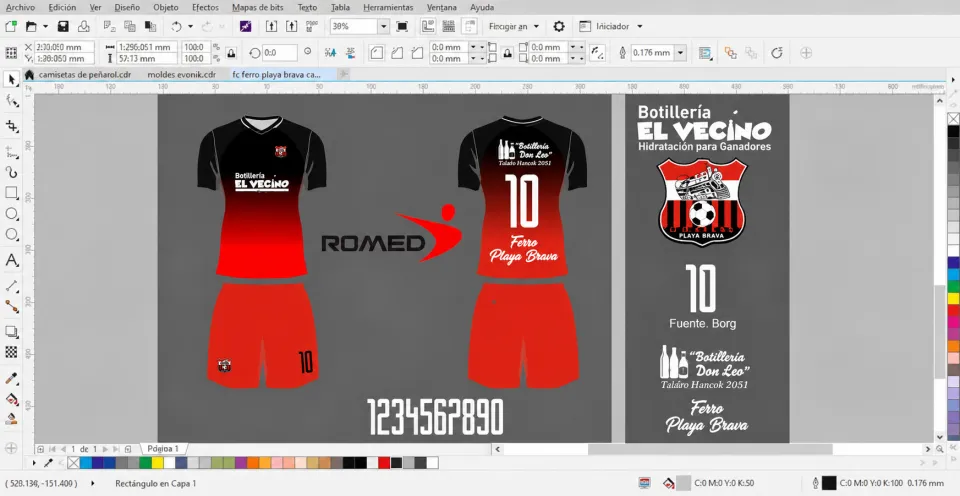This screenshot has height=496, width=960.
Task: Toggle the relative corner scaling button
Action: click(x=597, y=53)
